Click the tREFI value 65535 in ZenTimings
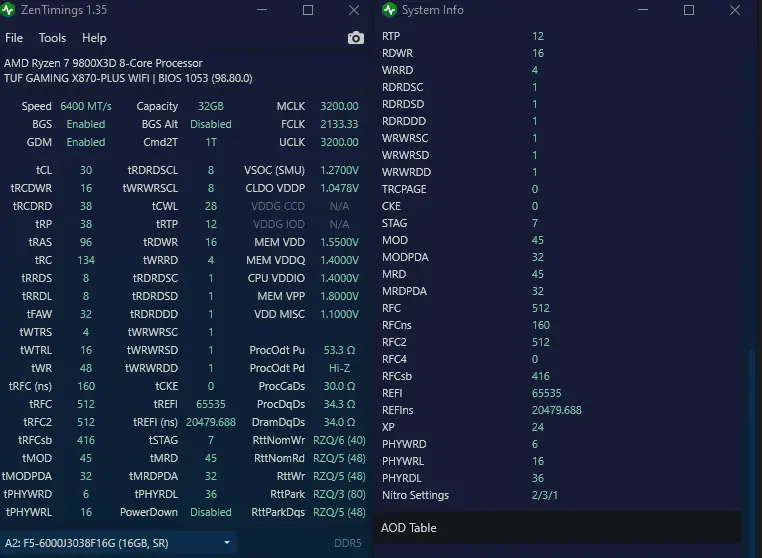This screenshot has width=762, height=558. [210, 404]
